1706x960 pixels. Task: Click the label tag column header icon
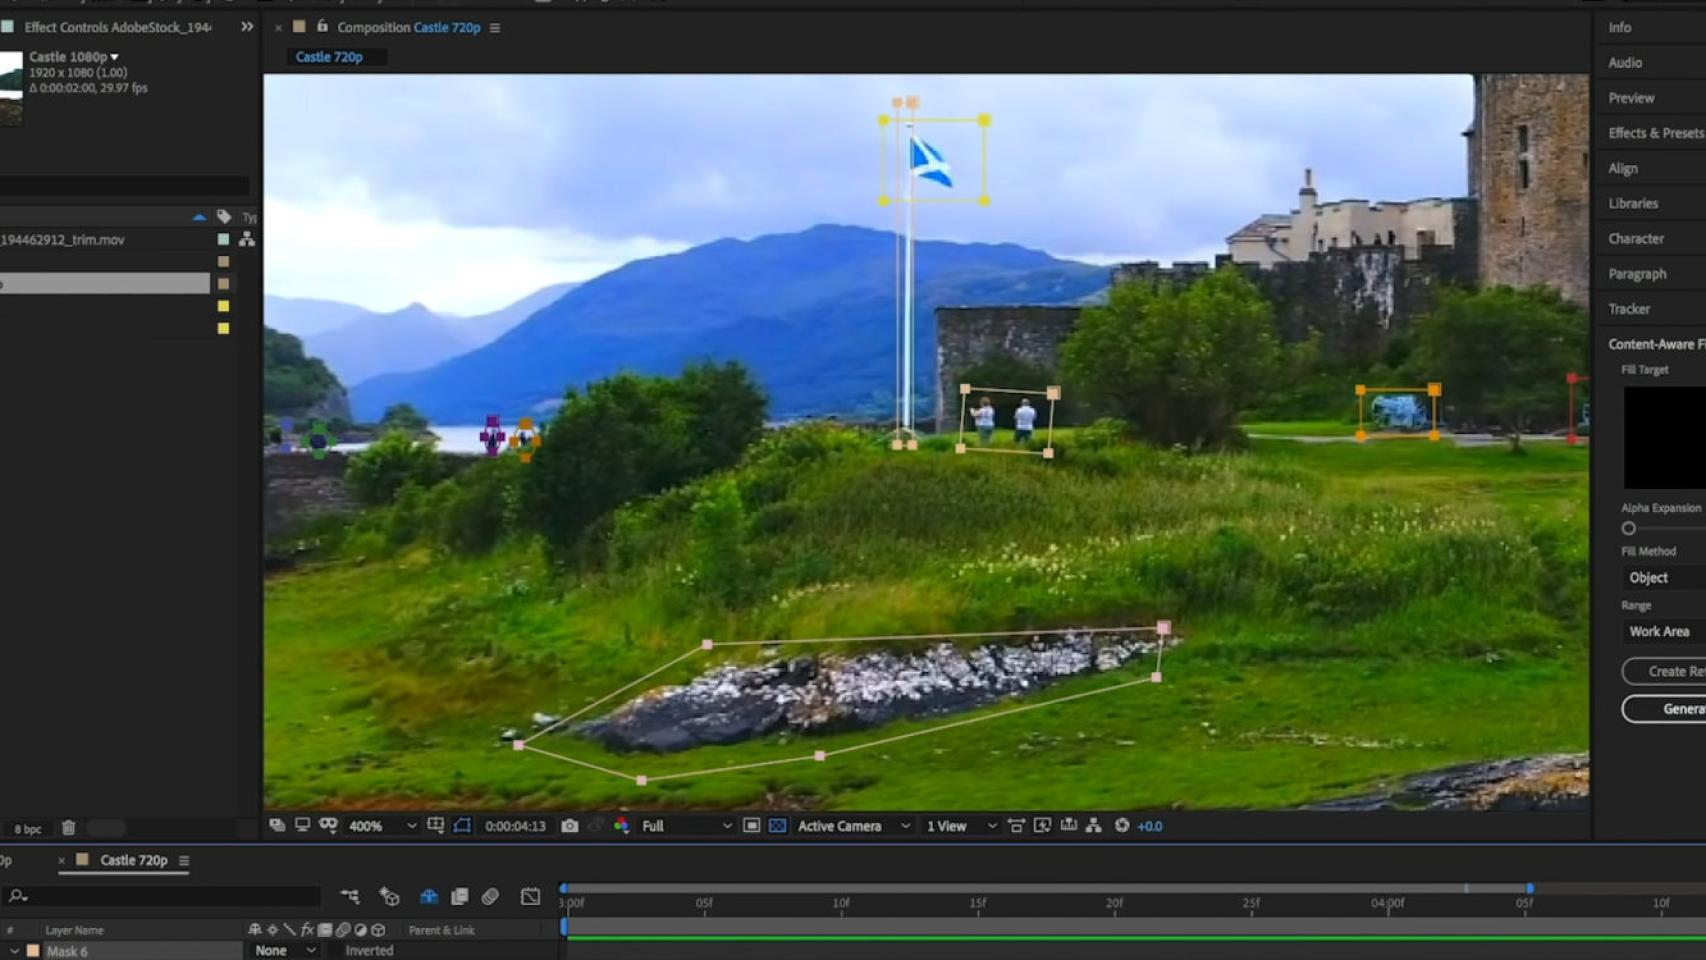(224, 216)
